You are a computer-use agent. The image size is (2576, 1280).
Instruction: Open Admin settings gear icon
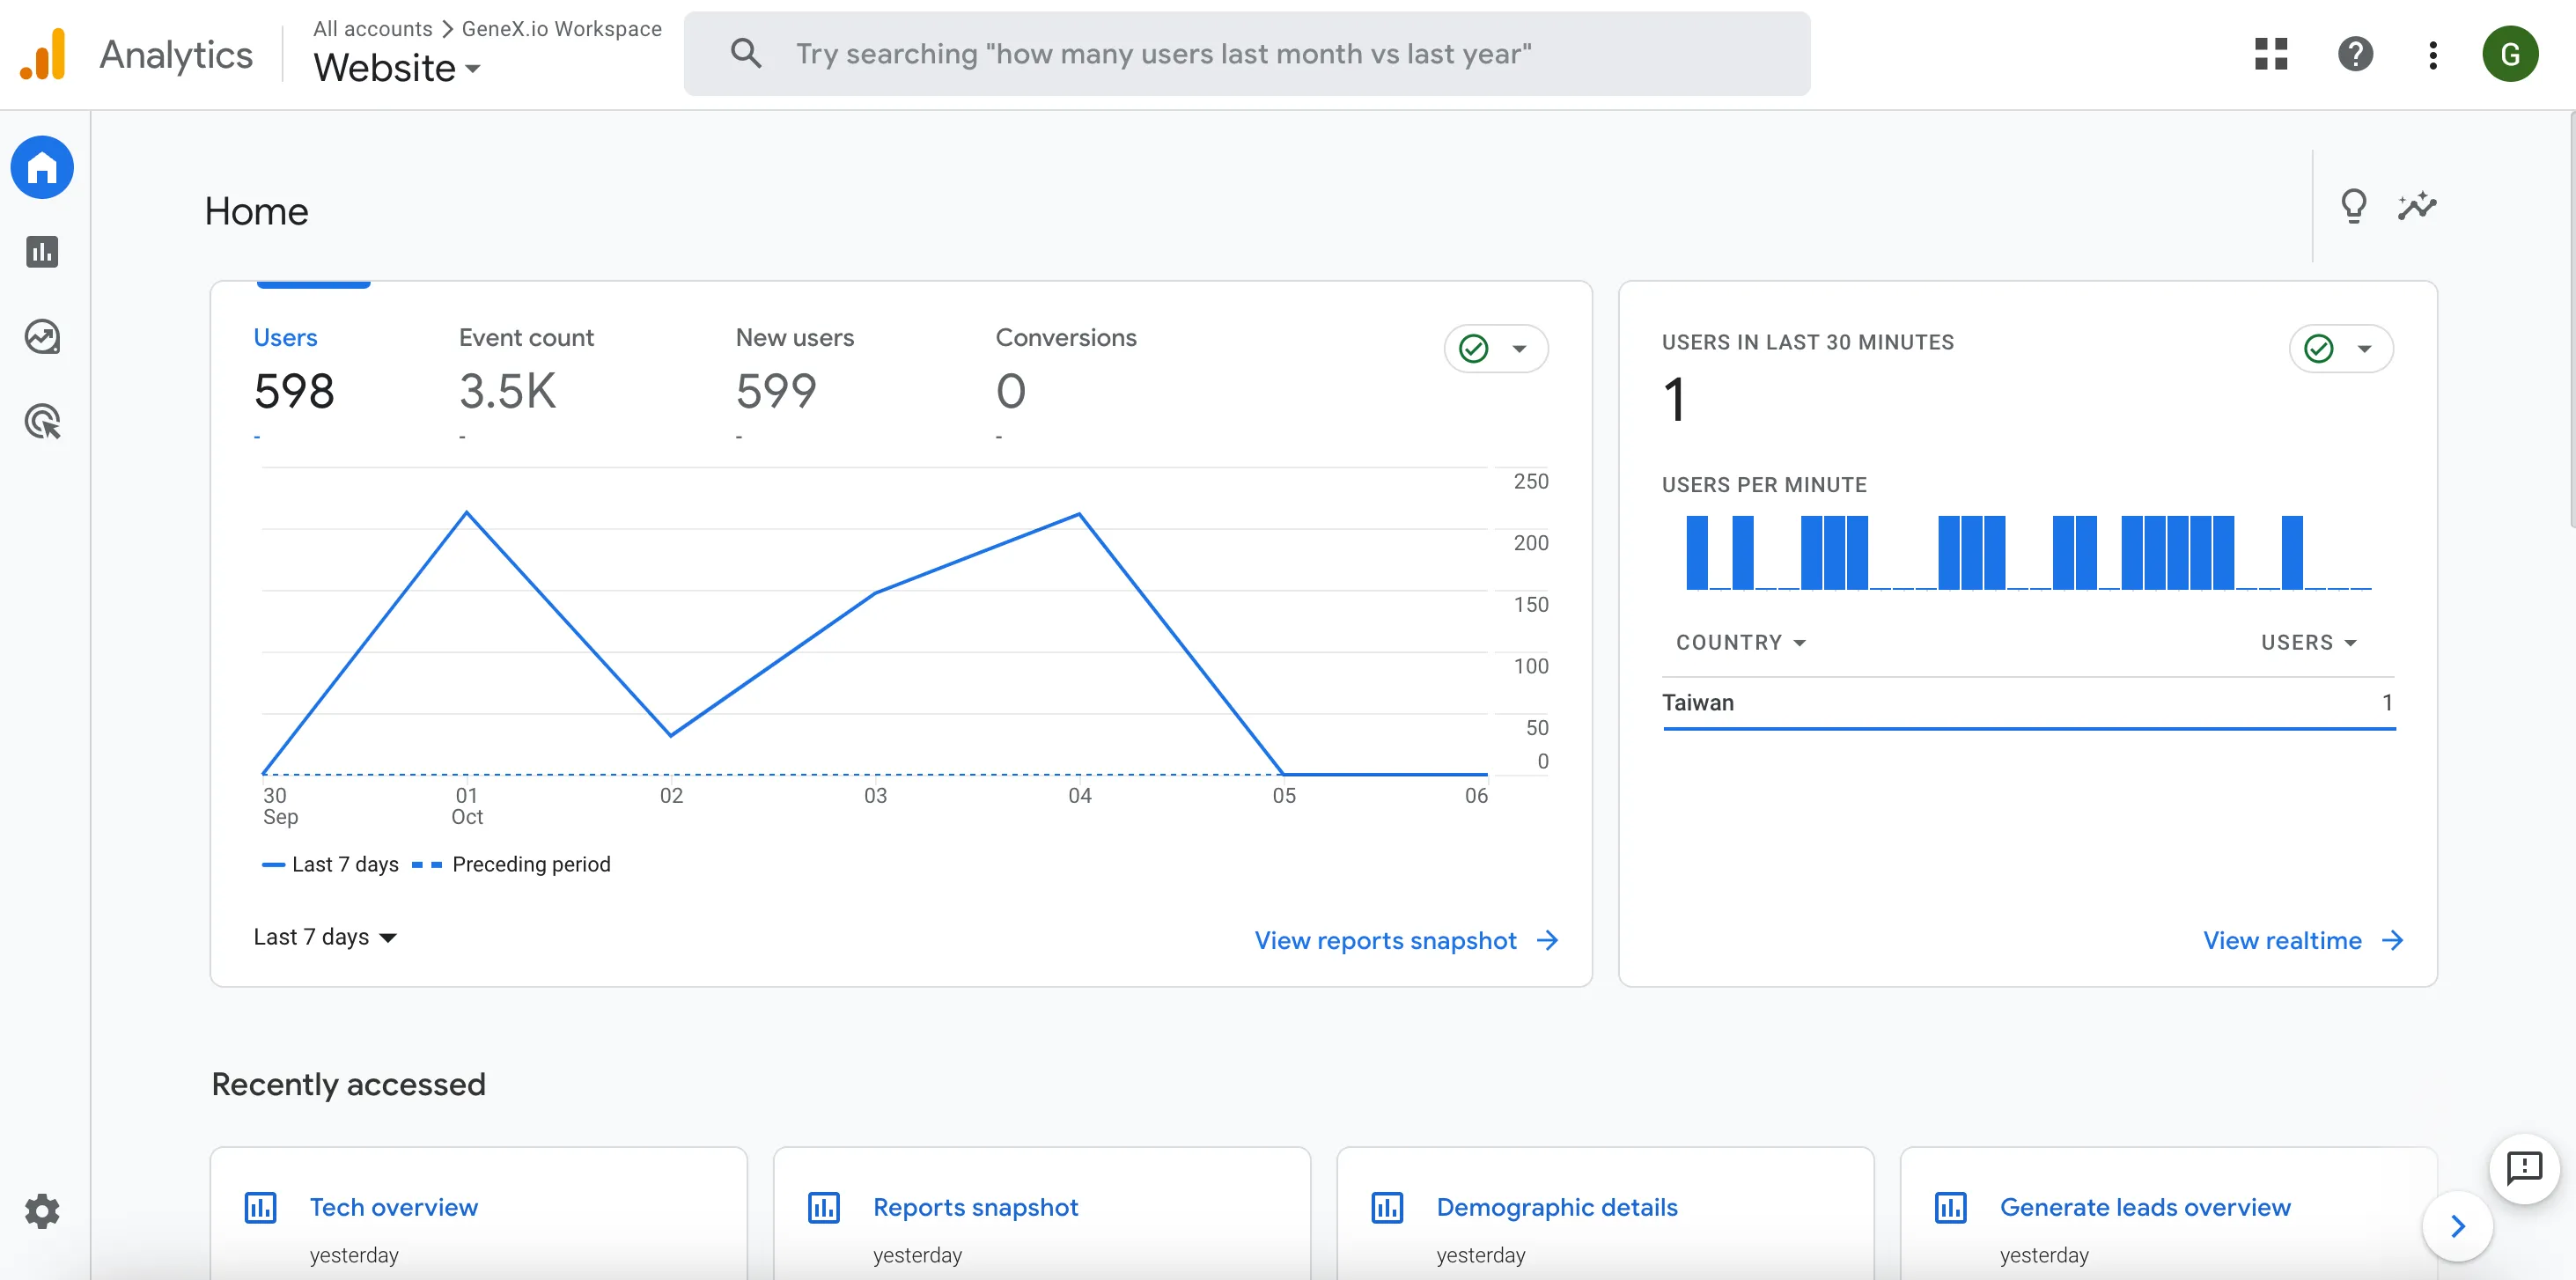(x=42, y=1211)
